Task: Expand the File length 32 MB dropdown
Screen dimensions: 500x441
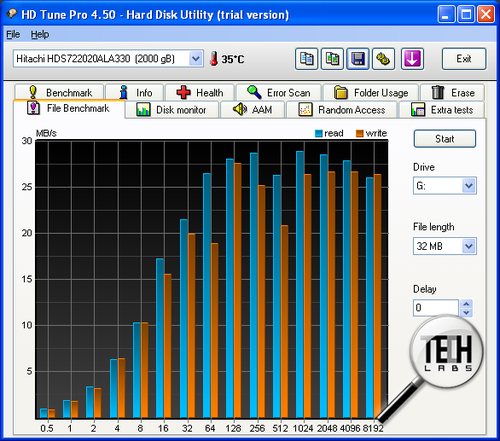Action: coord(469,246)
